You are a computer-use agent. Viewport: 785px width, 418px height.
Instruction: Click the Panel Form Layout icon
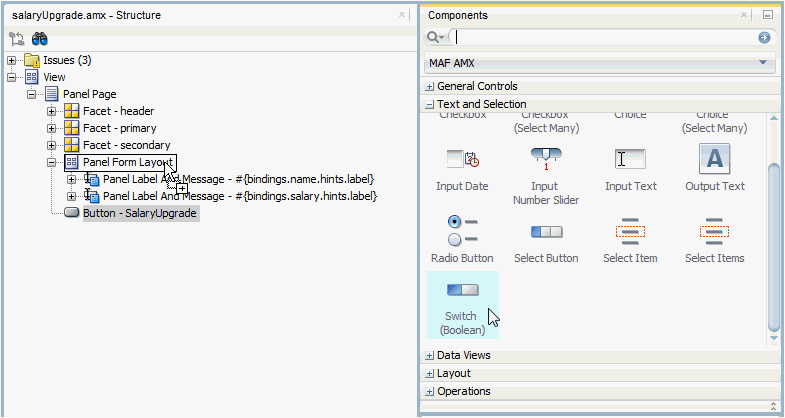[x=72, y=162]
